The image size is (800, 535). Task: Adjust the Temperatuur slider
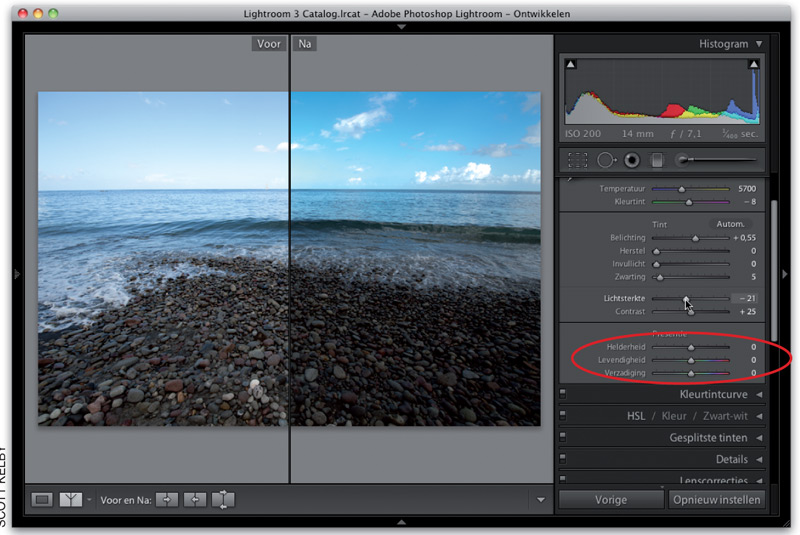pyautogui.click(x=682, y=189)
